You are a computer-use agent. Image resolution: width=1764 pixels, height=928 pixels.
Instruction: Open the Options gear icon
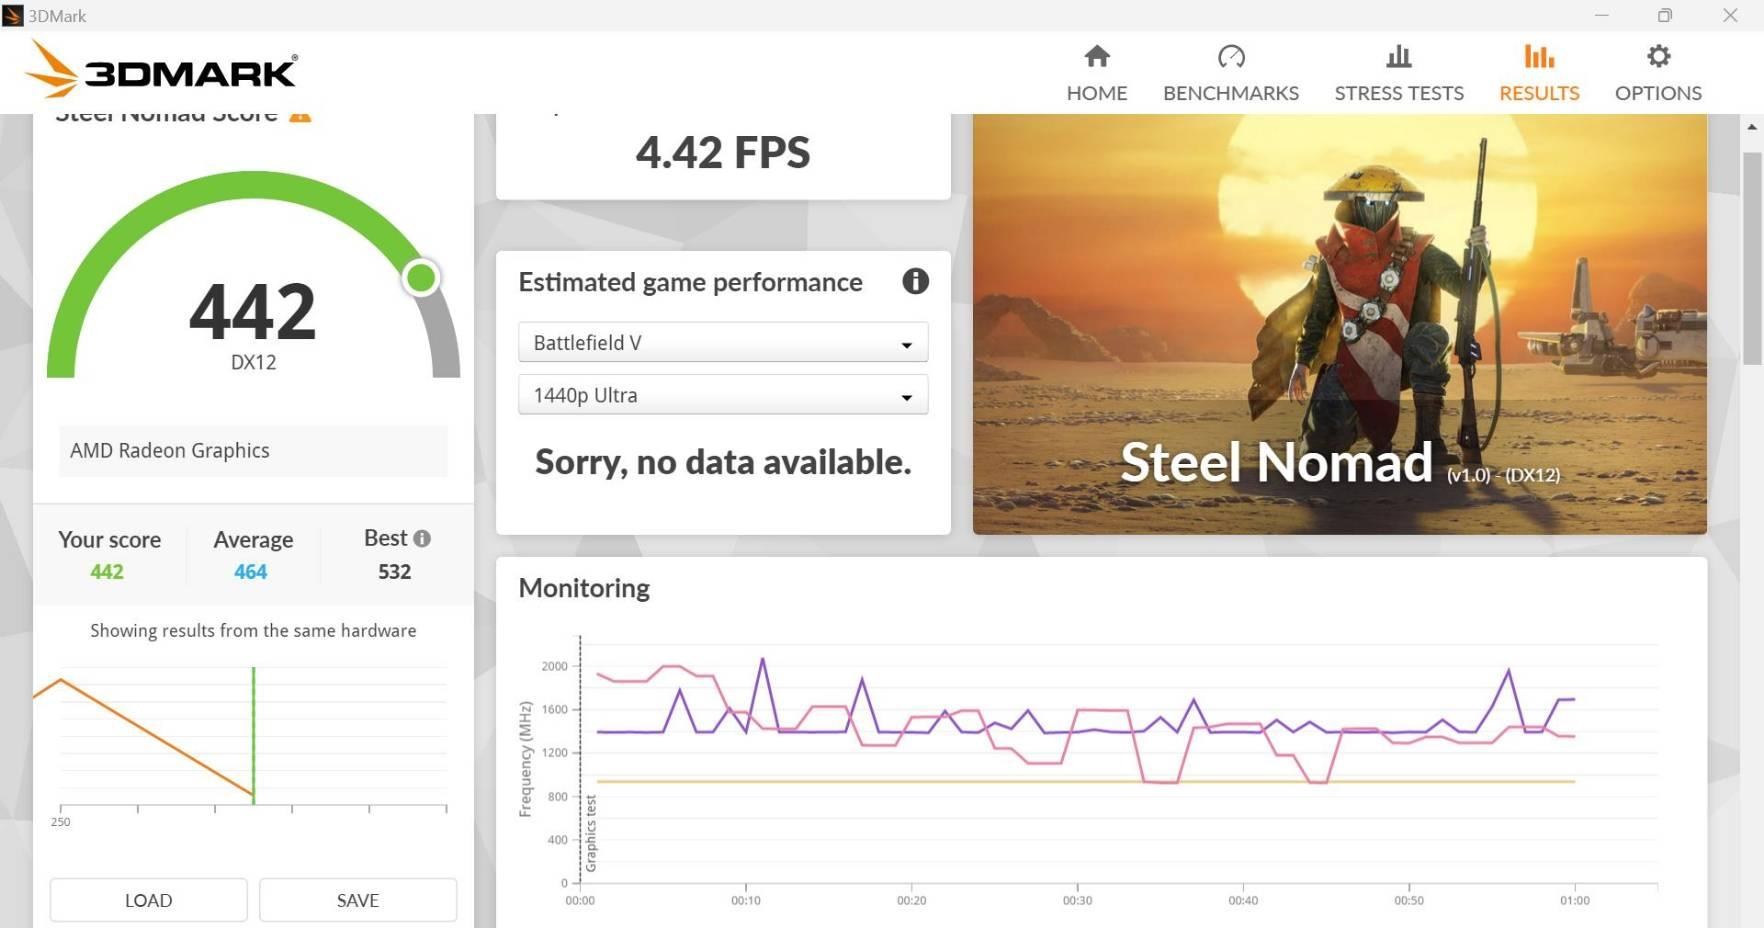[x=1657, y=57]
